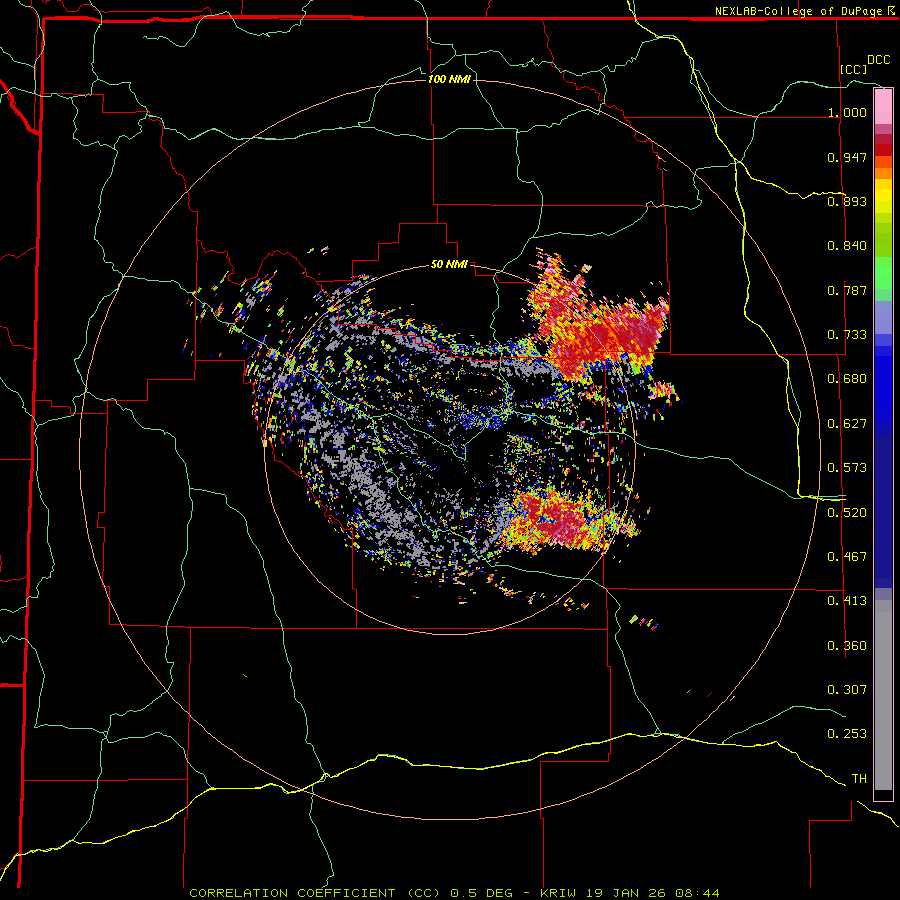Click the 0.787 scale value
The height and width of the screenshot is (900, 900).
[847, 290]
